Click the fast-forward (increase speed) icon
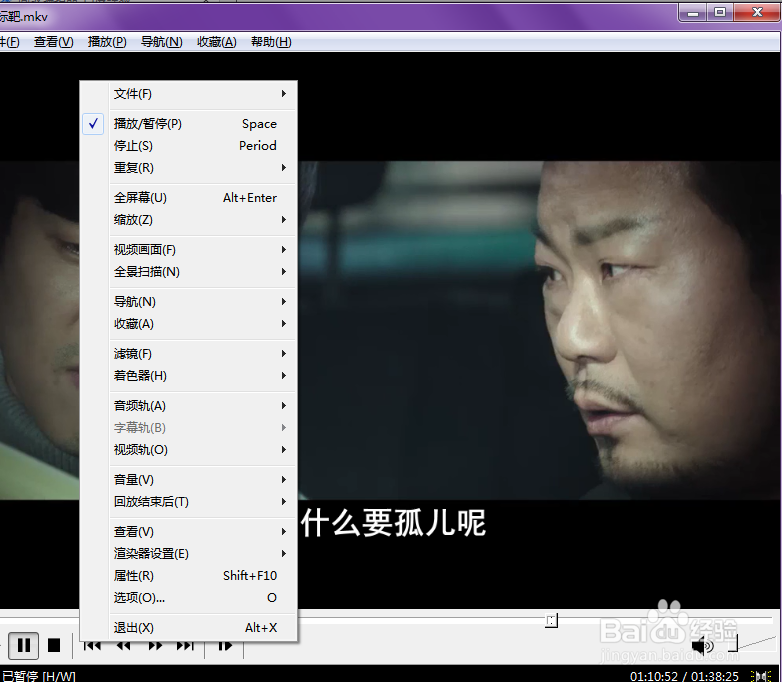This screenshot has width=782, height=682. (155, 646)
